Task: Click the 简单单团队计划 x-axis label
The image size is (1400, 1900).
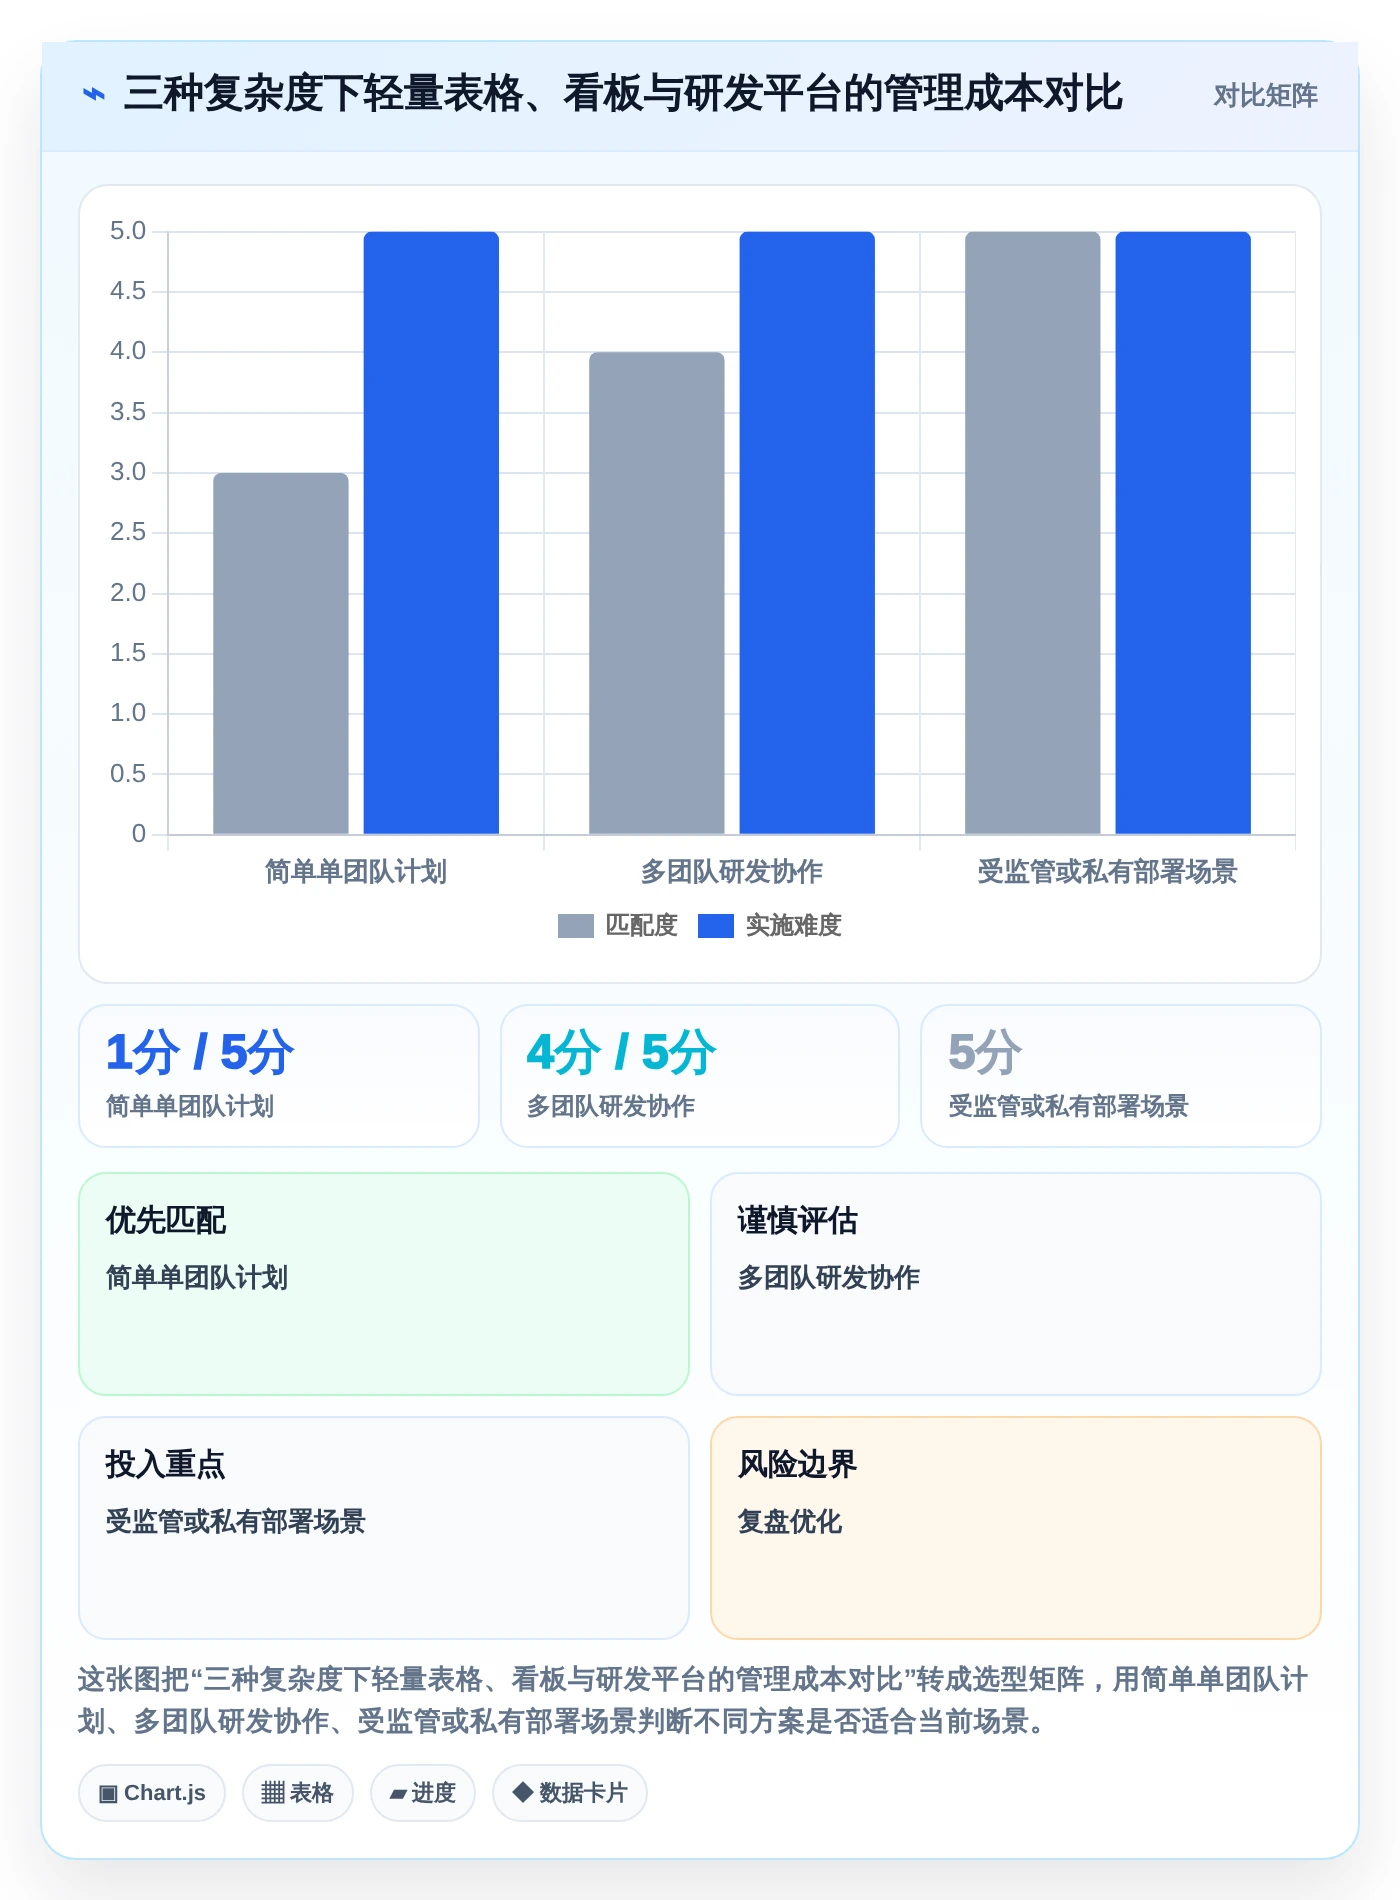Action: [x=356, y=872]
